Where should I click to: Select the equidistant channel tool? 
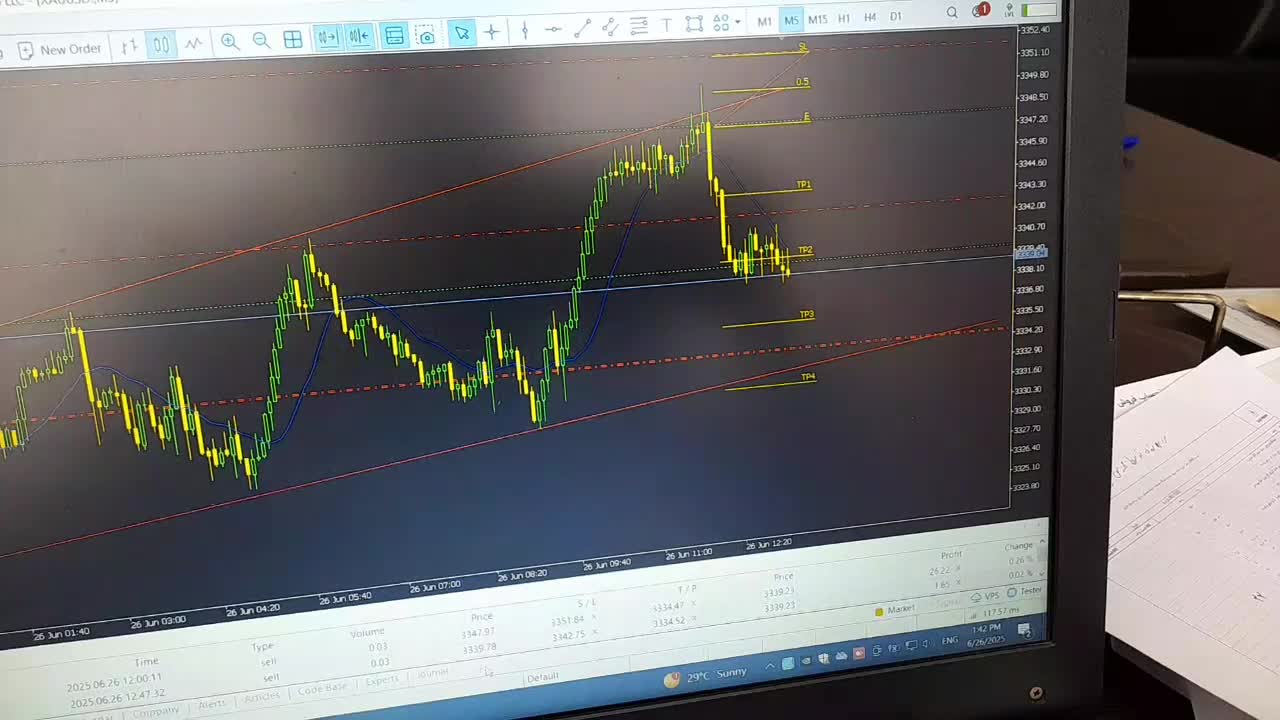click(610, 27)
